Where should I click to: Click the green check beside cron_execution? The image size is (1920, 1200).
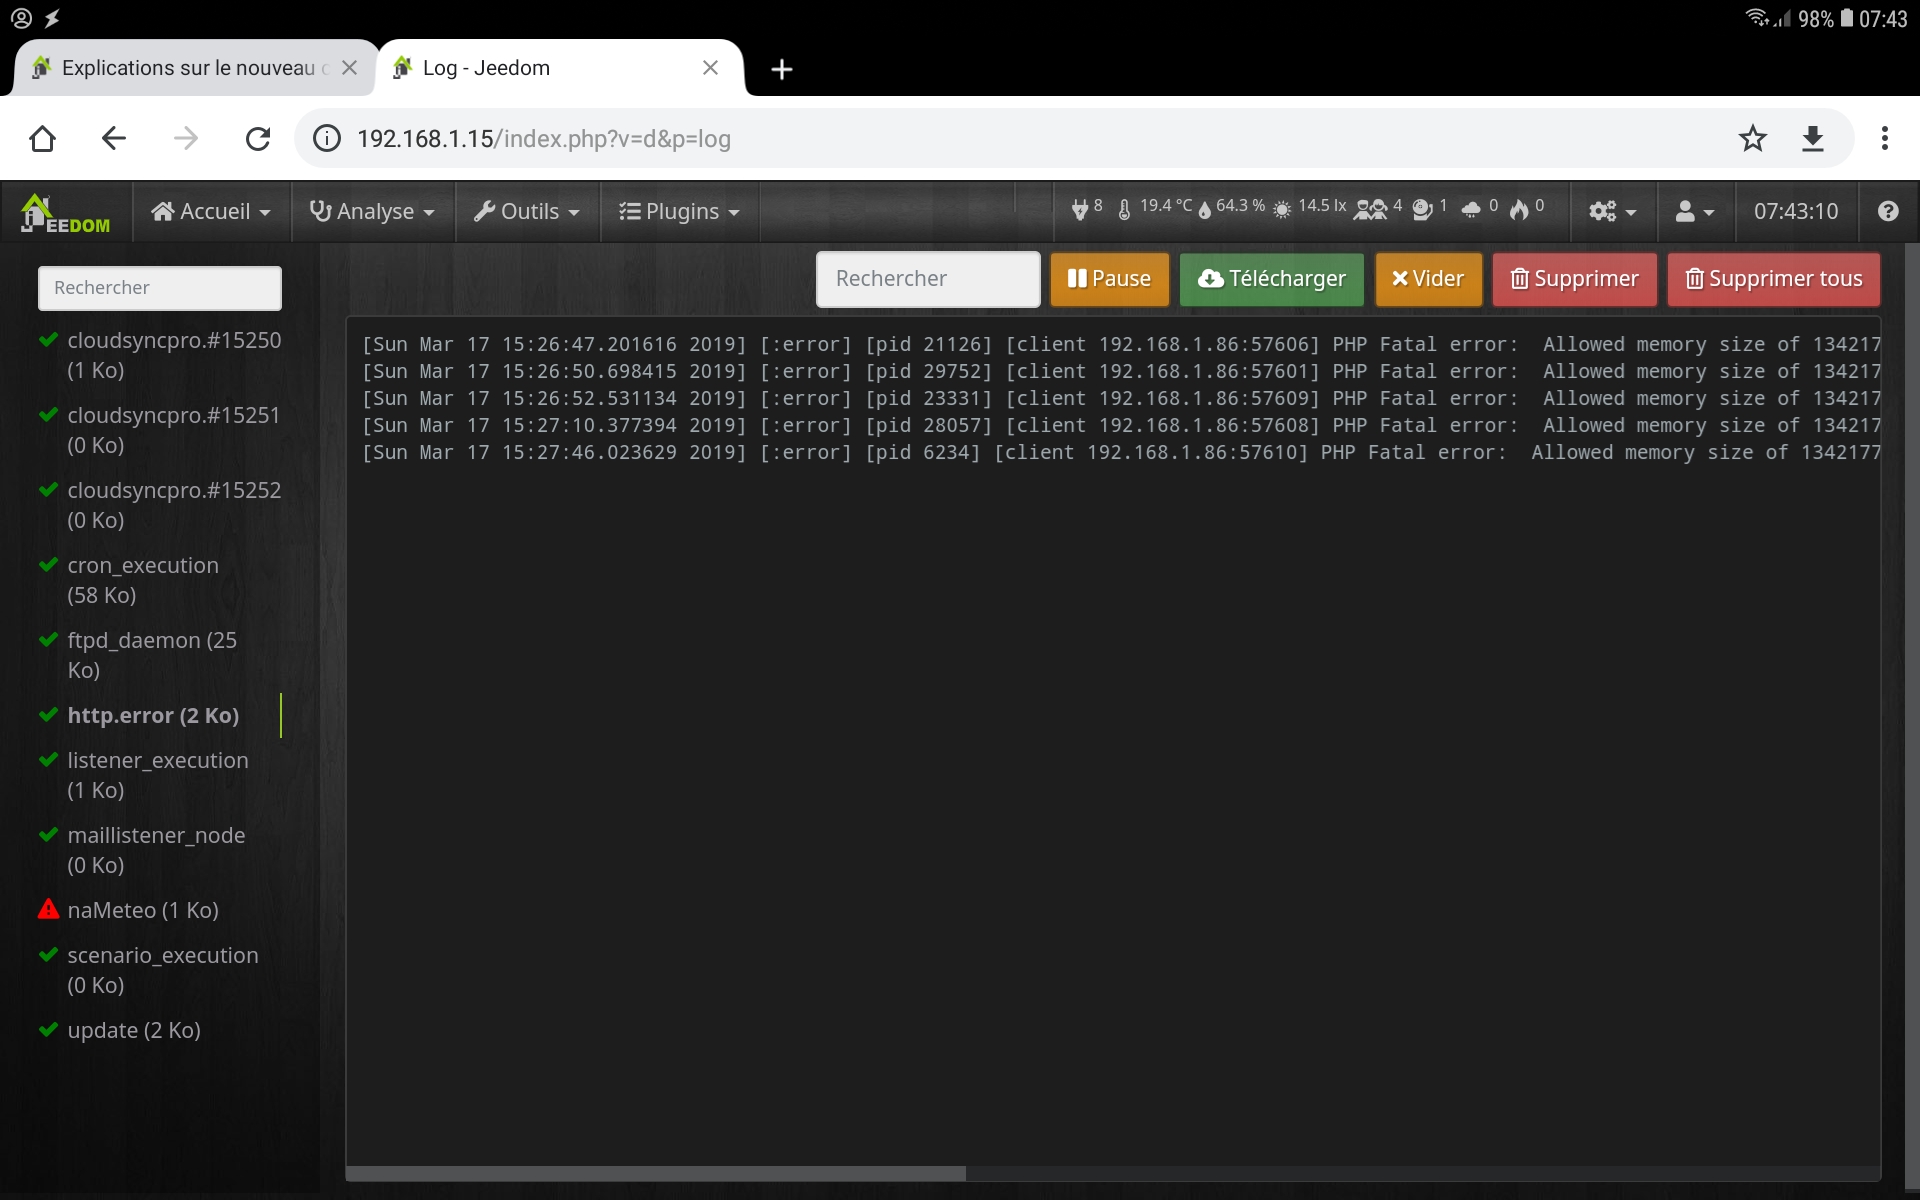click(x=48, y=565)
